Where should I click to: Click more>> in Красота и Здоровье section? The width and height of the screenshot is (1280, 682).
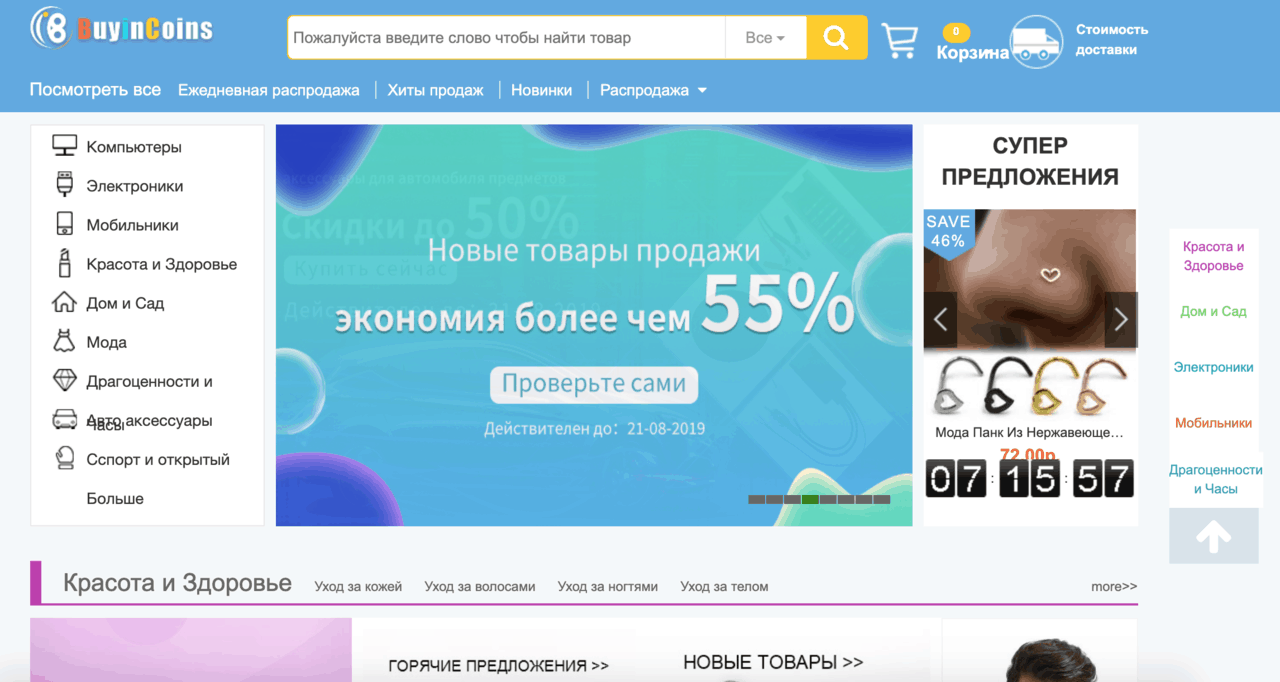point(1114,587)
